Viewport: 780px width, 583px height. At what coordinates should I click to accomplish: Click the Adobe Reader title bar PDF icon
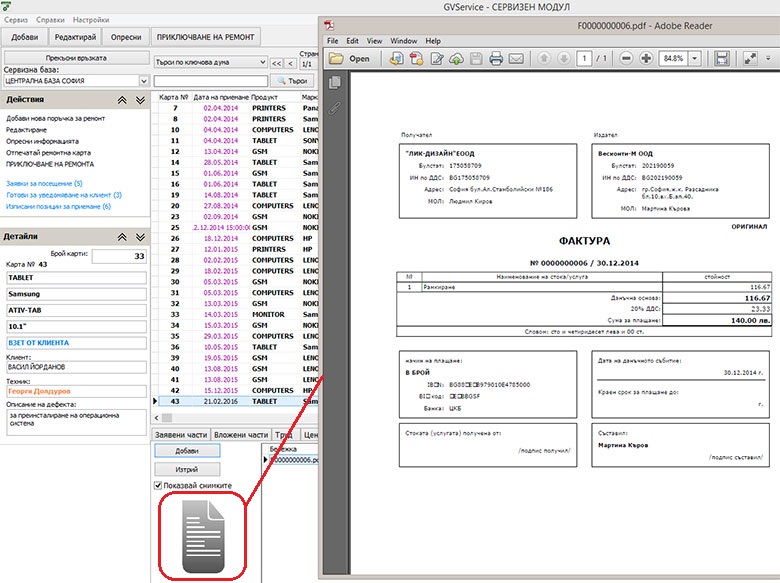point(329,25)
